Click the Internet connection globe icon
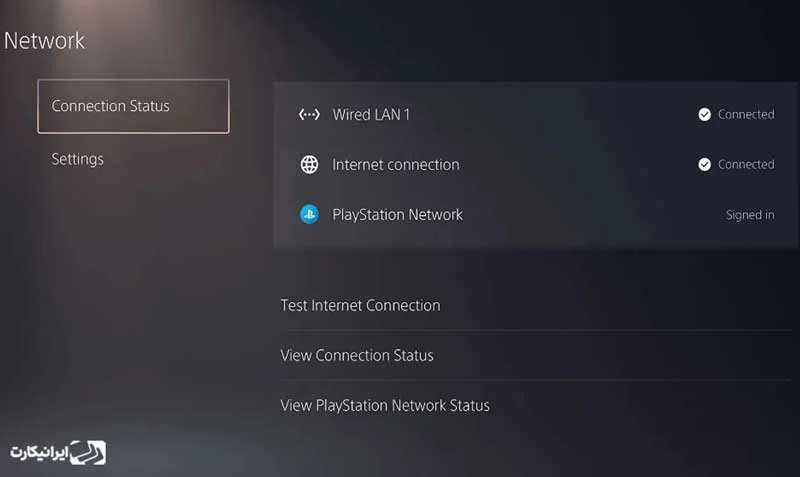Image resolution: width=800 pixels, height=477 pixels. click(309, 165)
